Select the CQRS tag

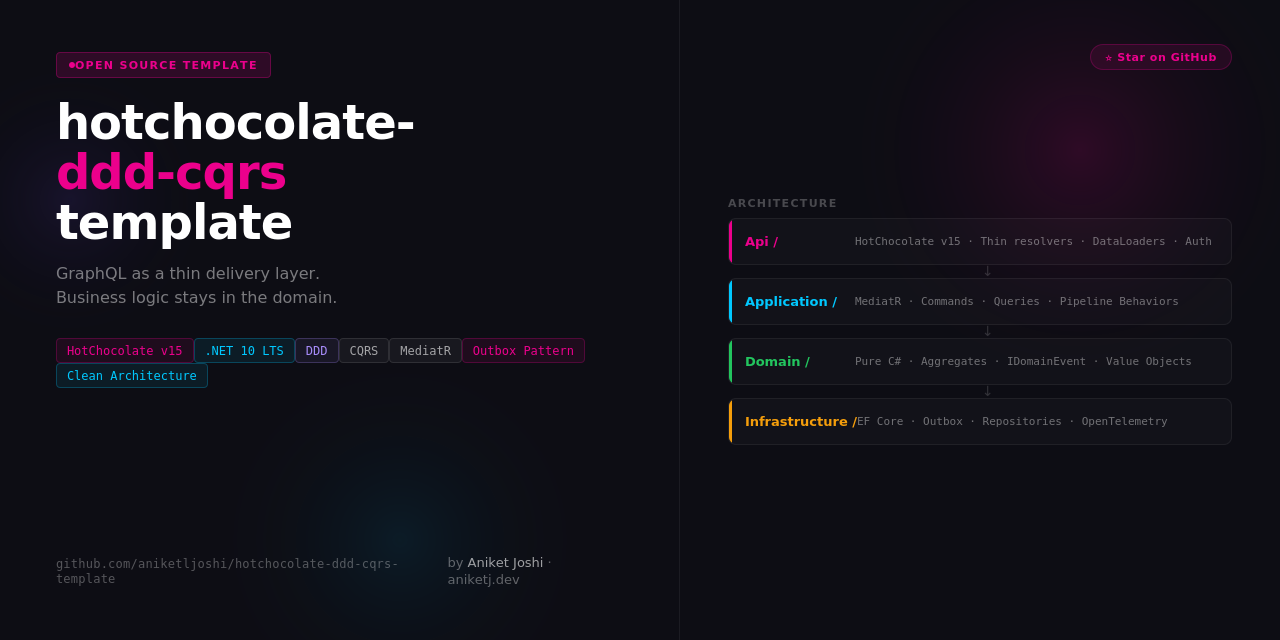click(x=364, y=351)
